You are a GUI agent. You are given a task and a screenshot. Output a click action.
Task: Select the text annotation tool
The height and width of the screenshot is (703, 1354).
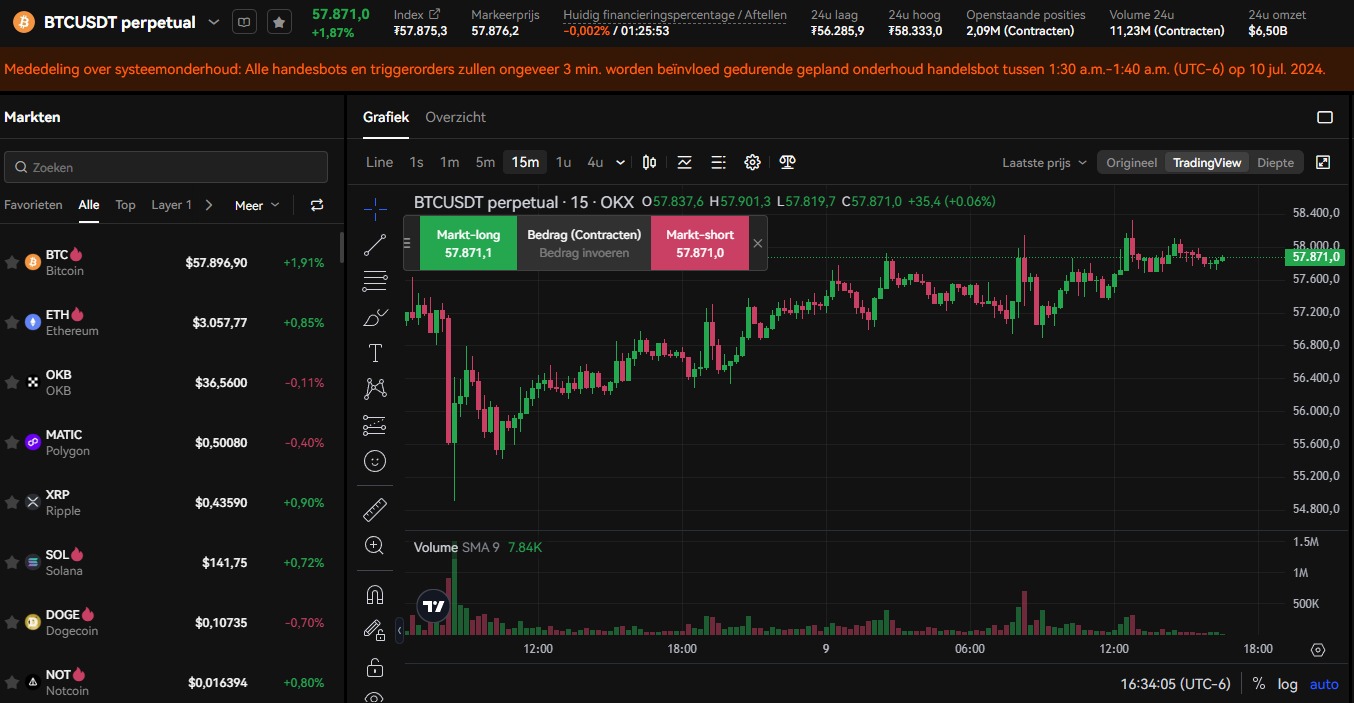[375, 352]
